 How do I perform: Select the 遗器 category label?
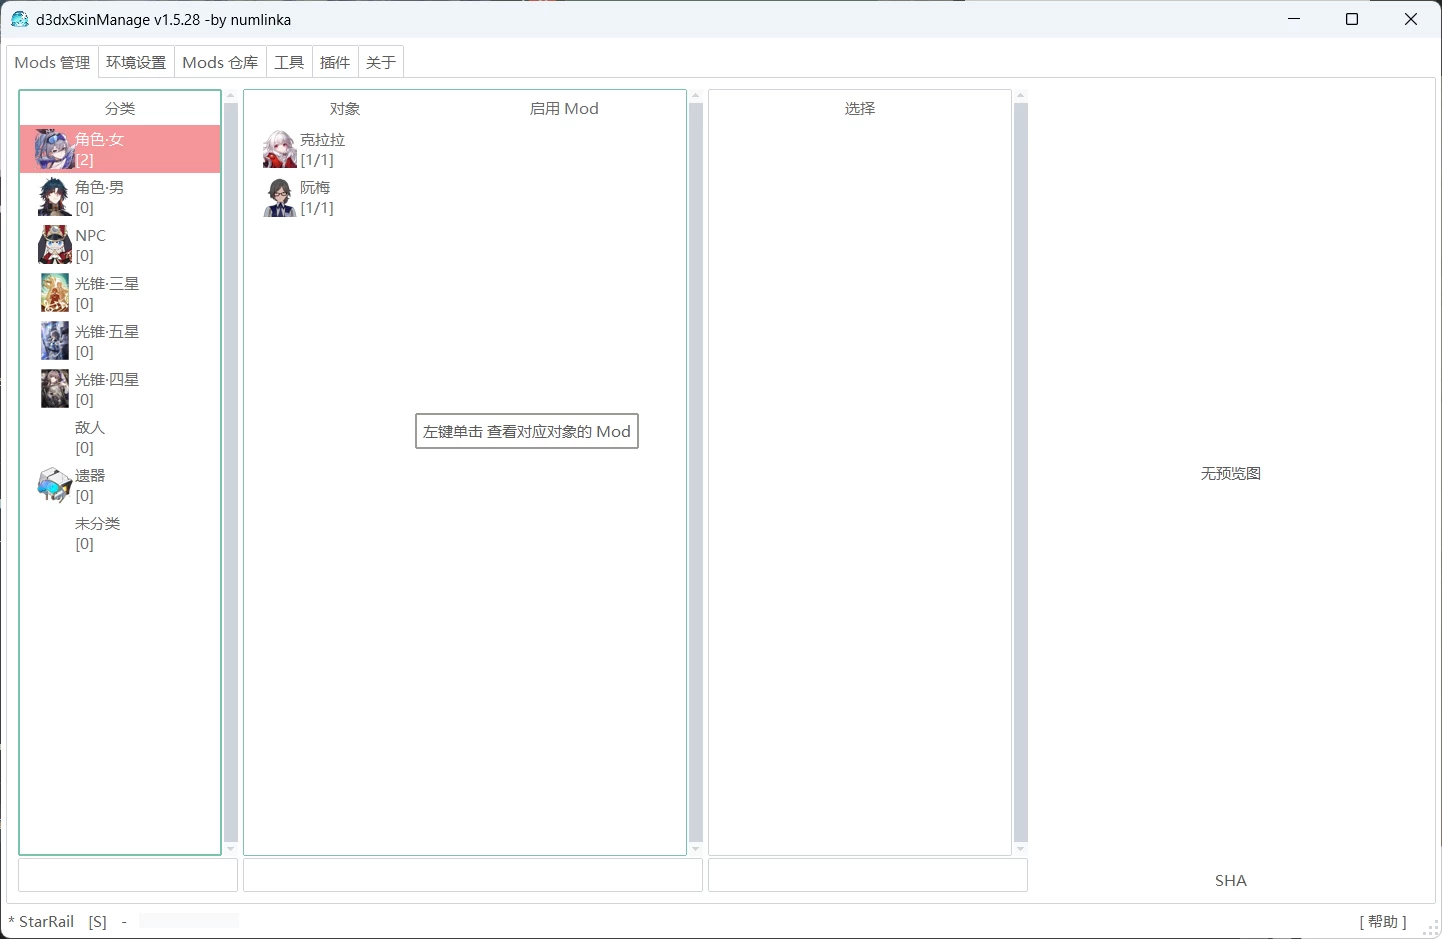coord(90,475)
